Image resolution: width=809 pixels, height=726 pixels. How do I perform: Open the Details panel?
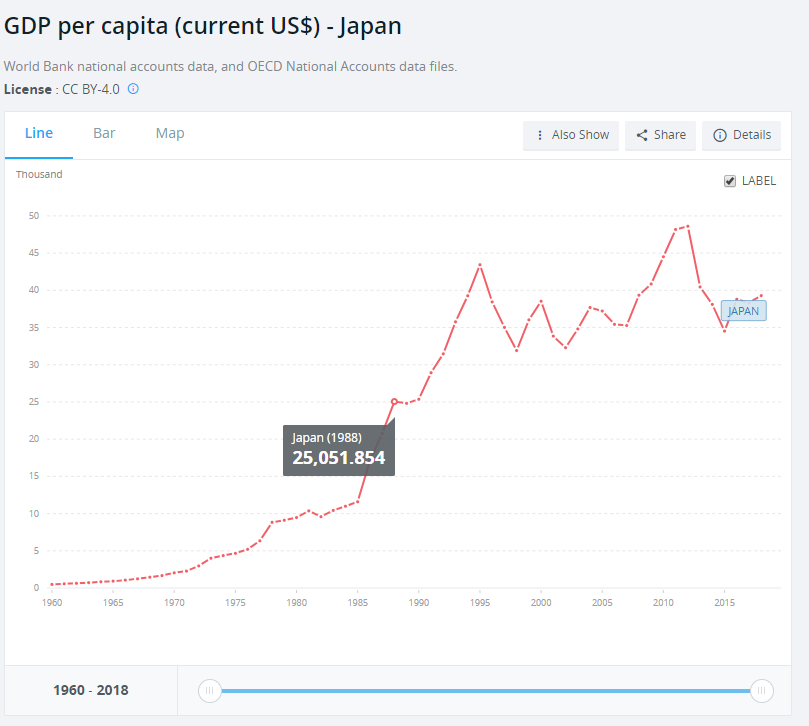(741, 135)
